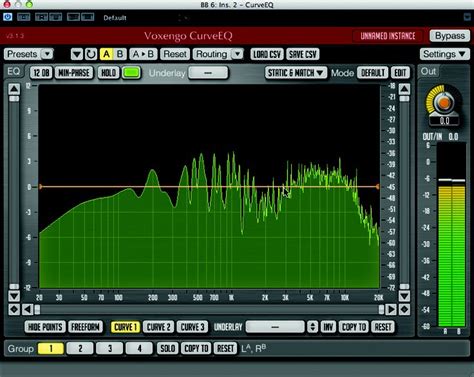This screenshot has height=377, width=474.
Task: Open the Presets dropdown arrow
Action: pos(47,54)
